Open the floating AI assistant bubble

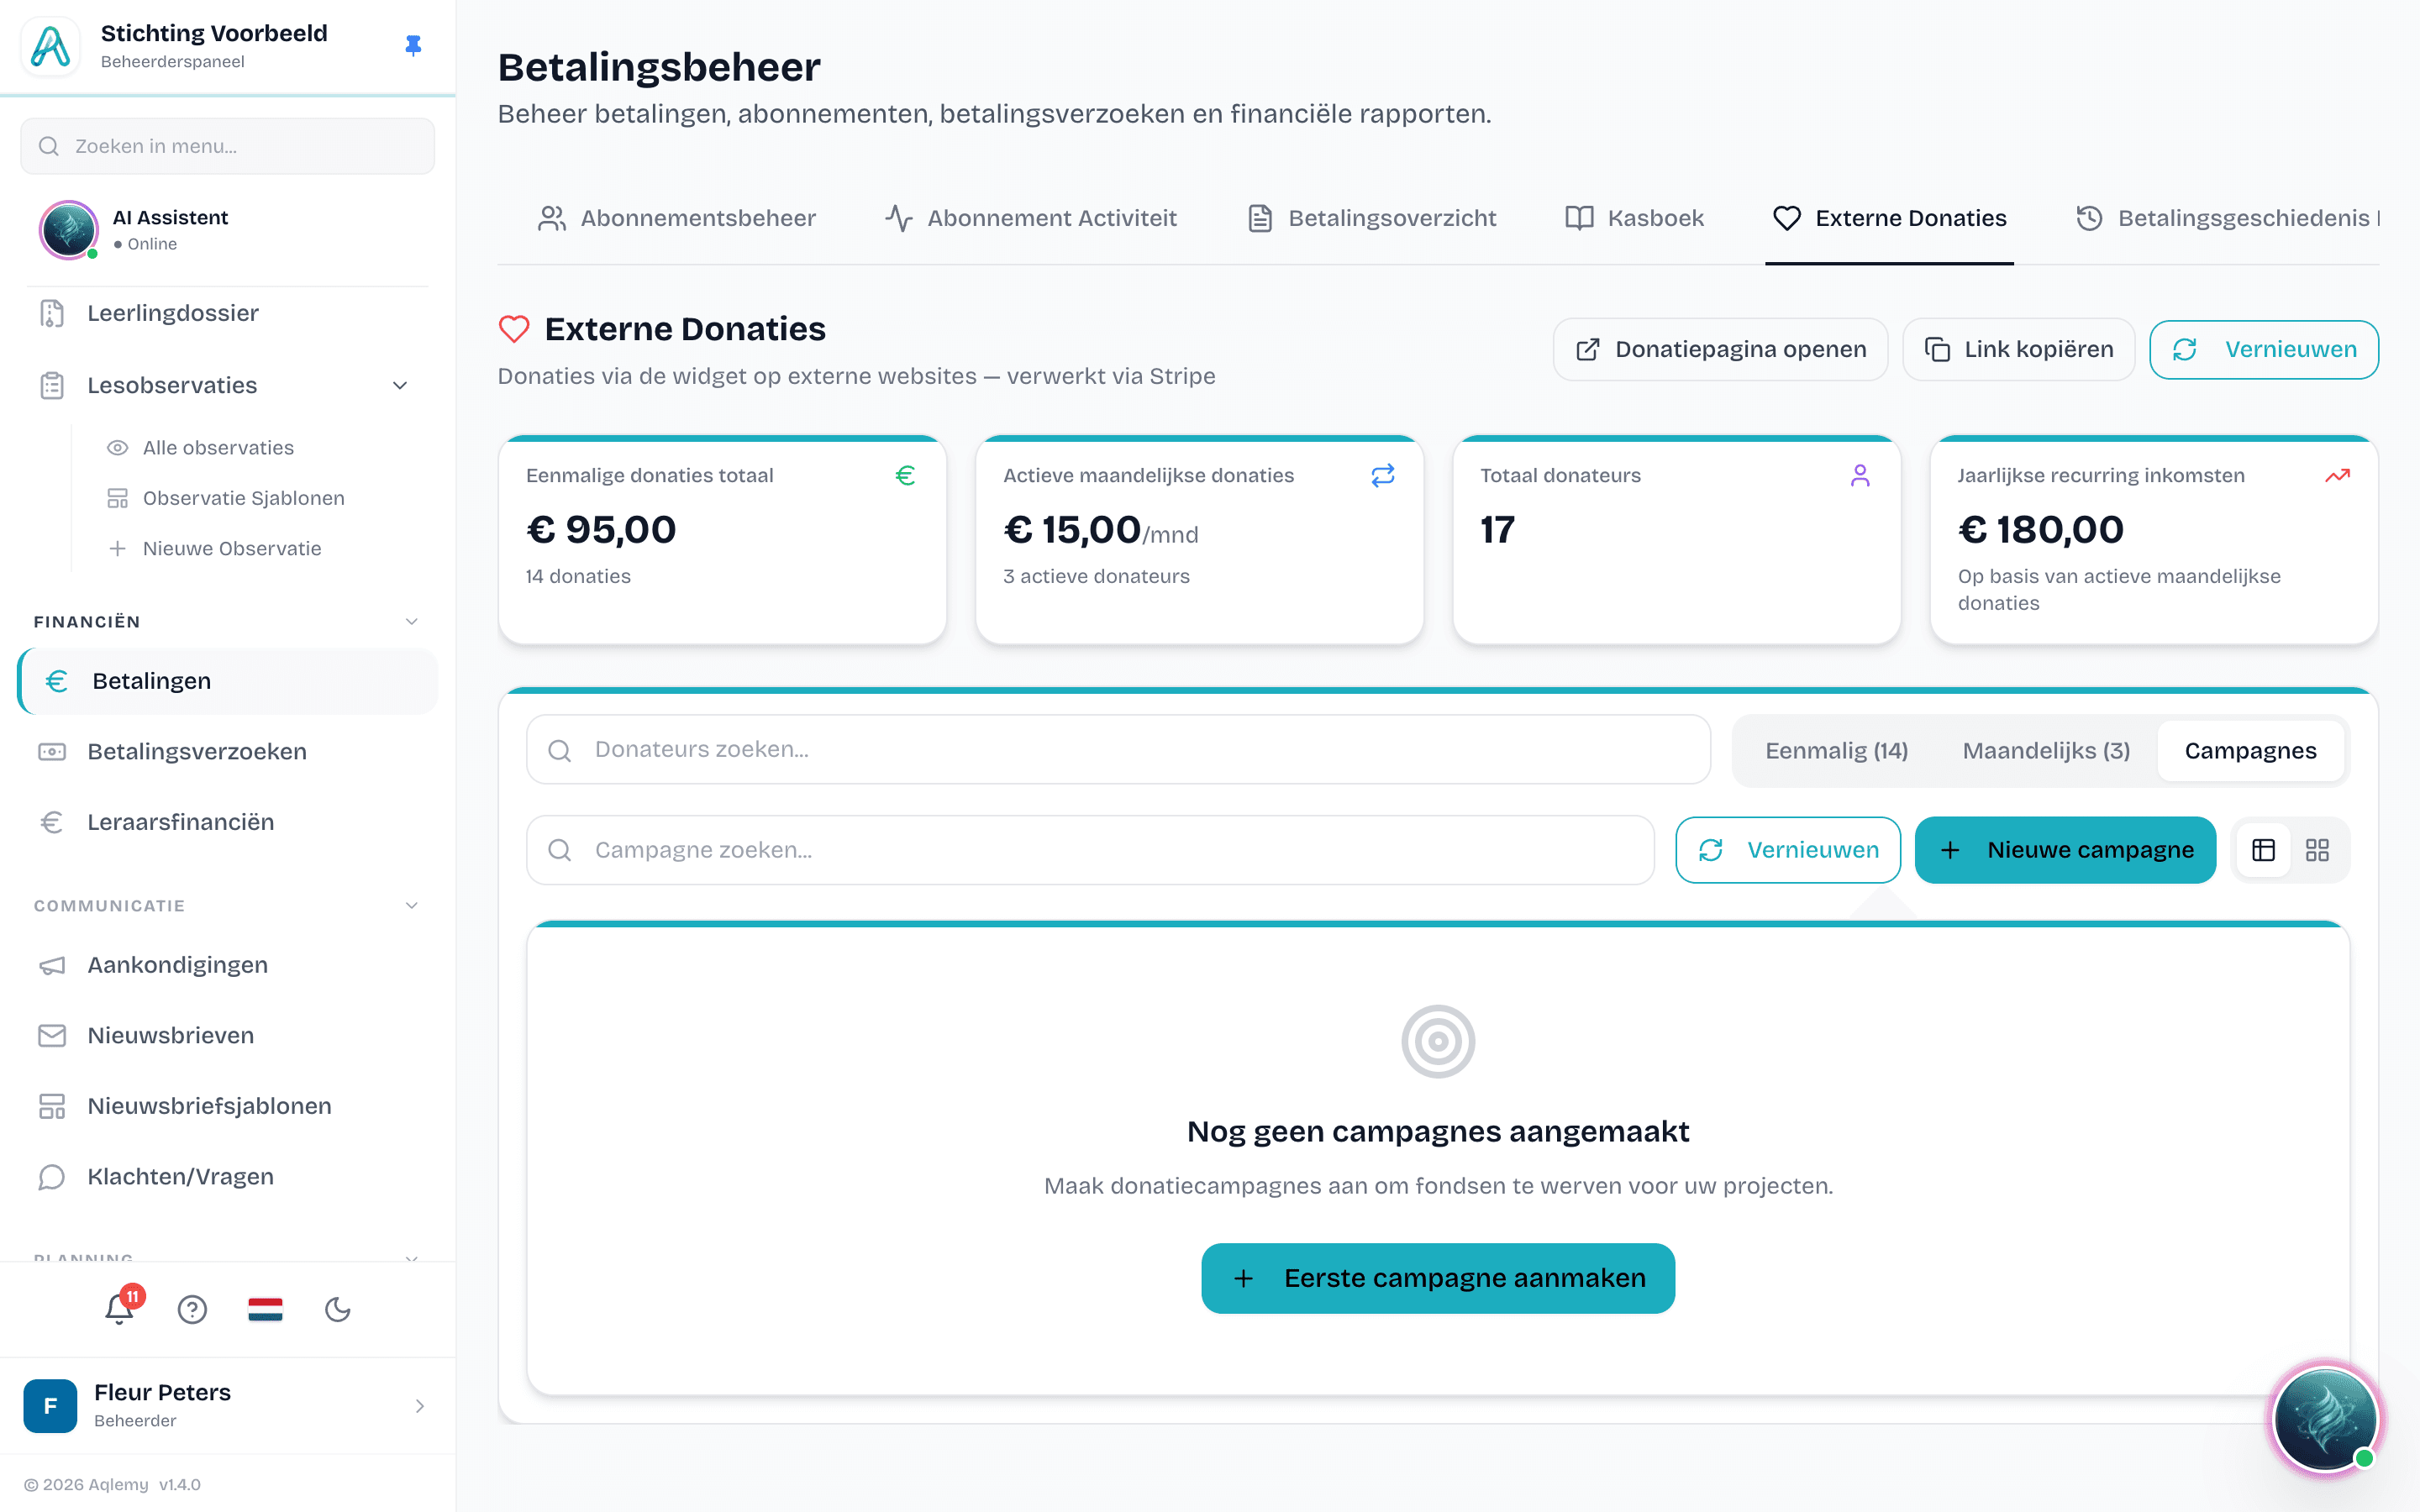pyautogui.click(x=2325, y=1419)
